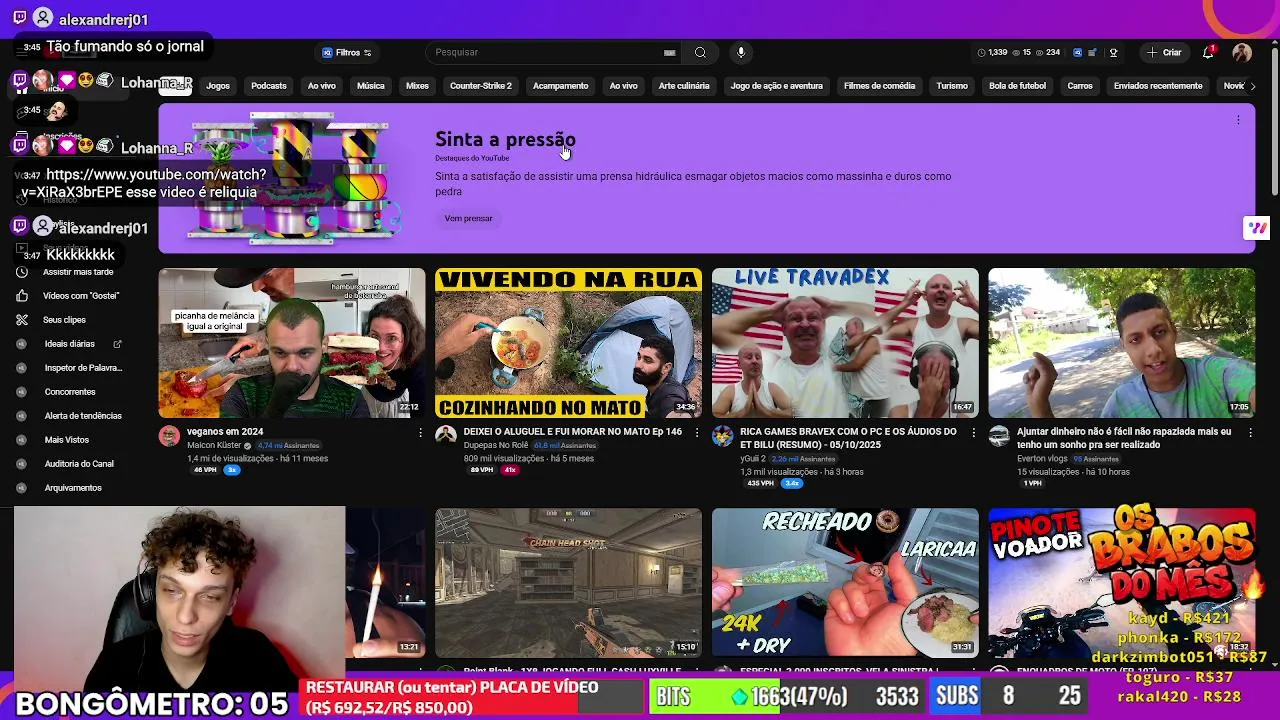Select the Filmes de comédia chip
This screenshot has height=720, width=1280.
click(x=879, y=86)
